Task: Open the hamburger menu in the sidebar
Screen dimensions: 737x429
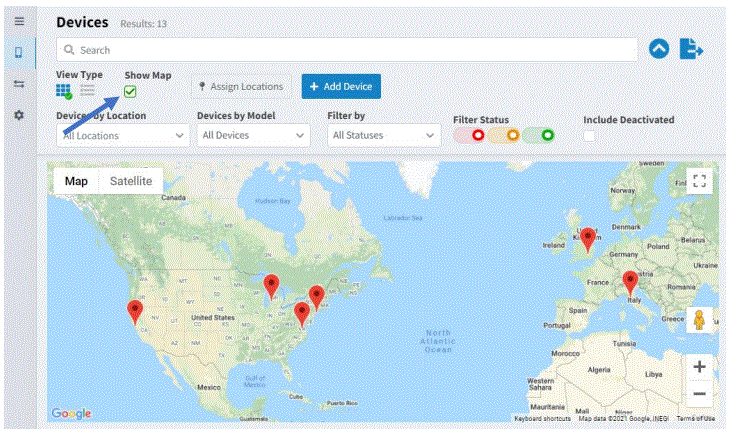Action: click(x=19, y=21)
